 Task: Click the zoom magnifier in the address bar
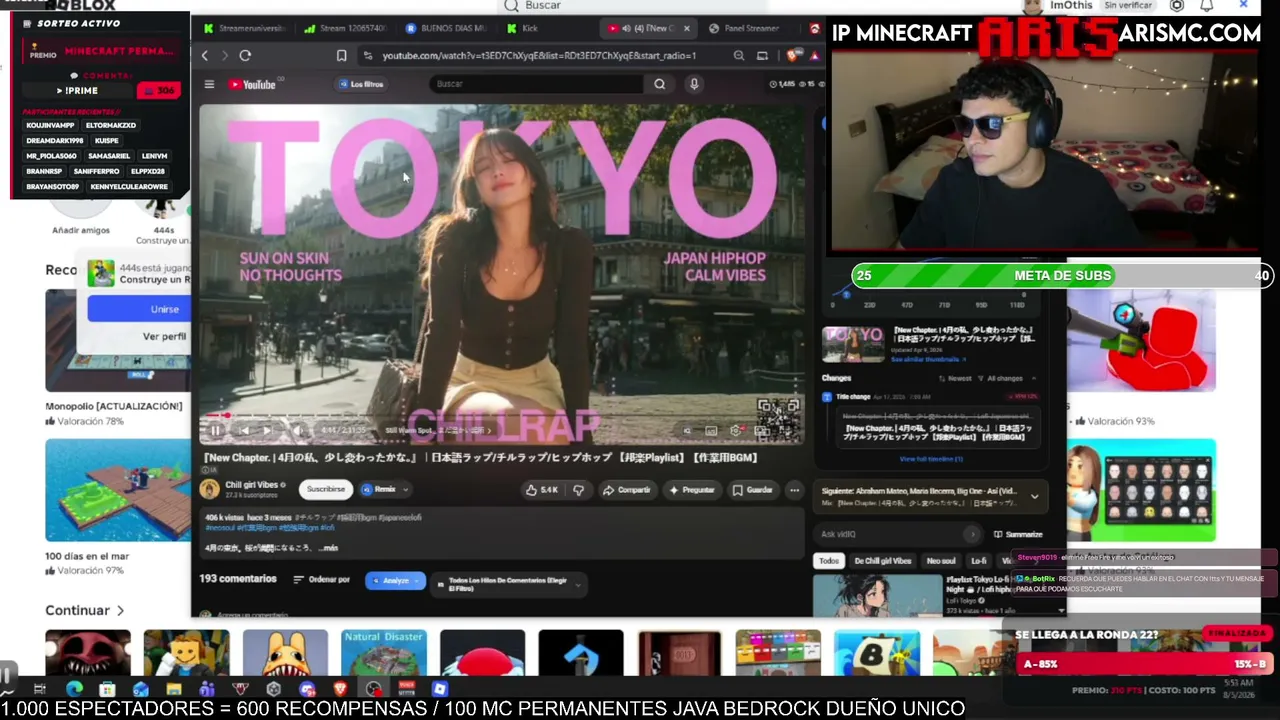pos(739,56)
